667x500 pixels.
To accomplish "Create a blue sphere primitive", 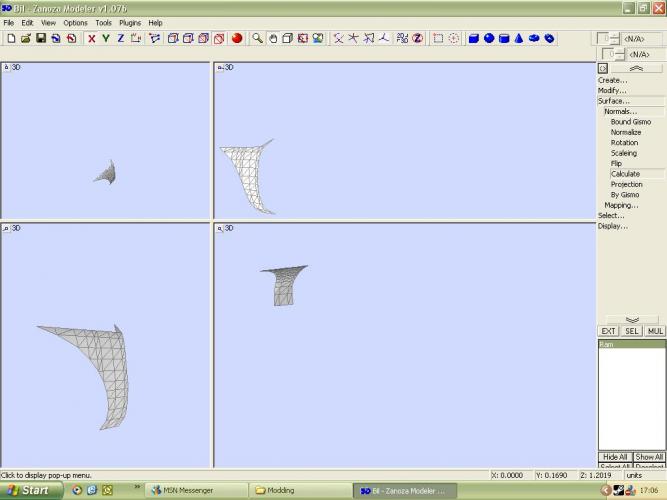I will (488, 38).
